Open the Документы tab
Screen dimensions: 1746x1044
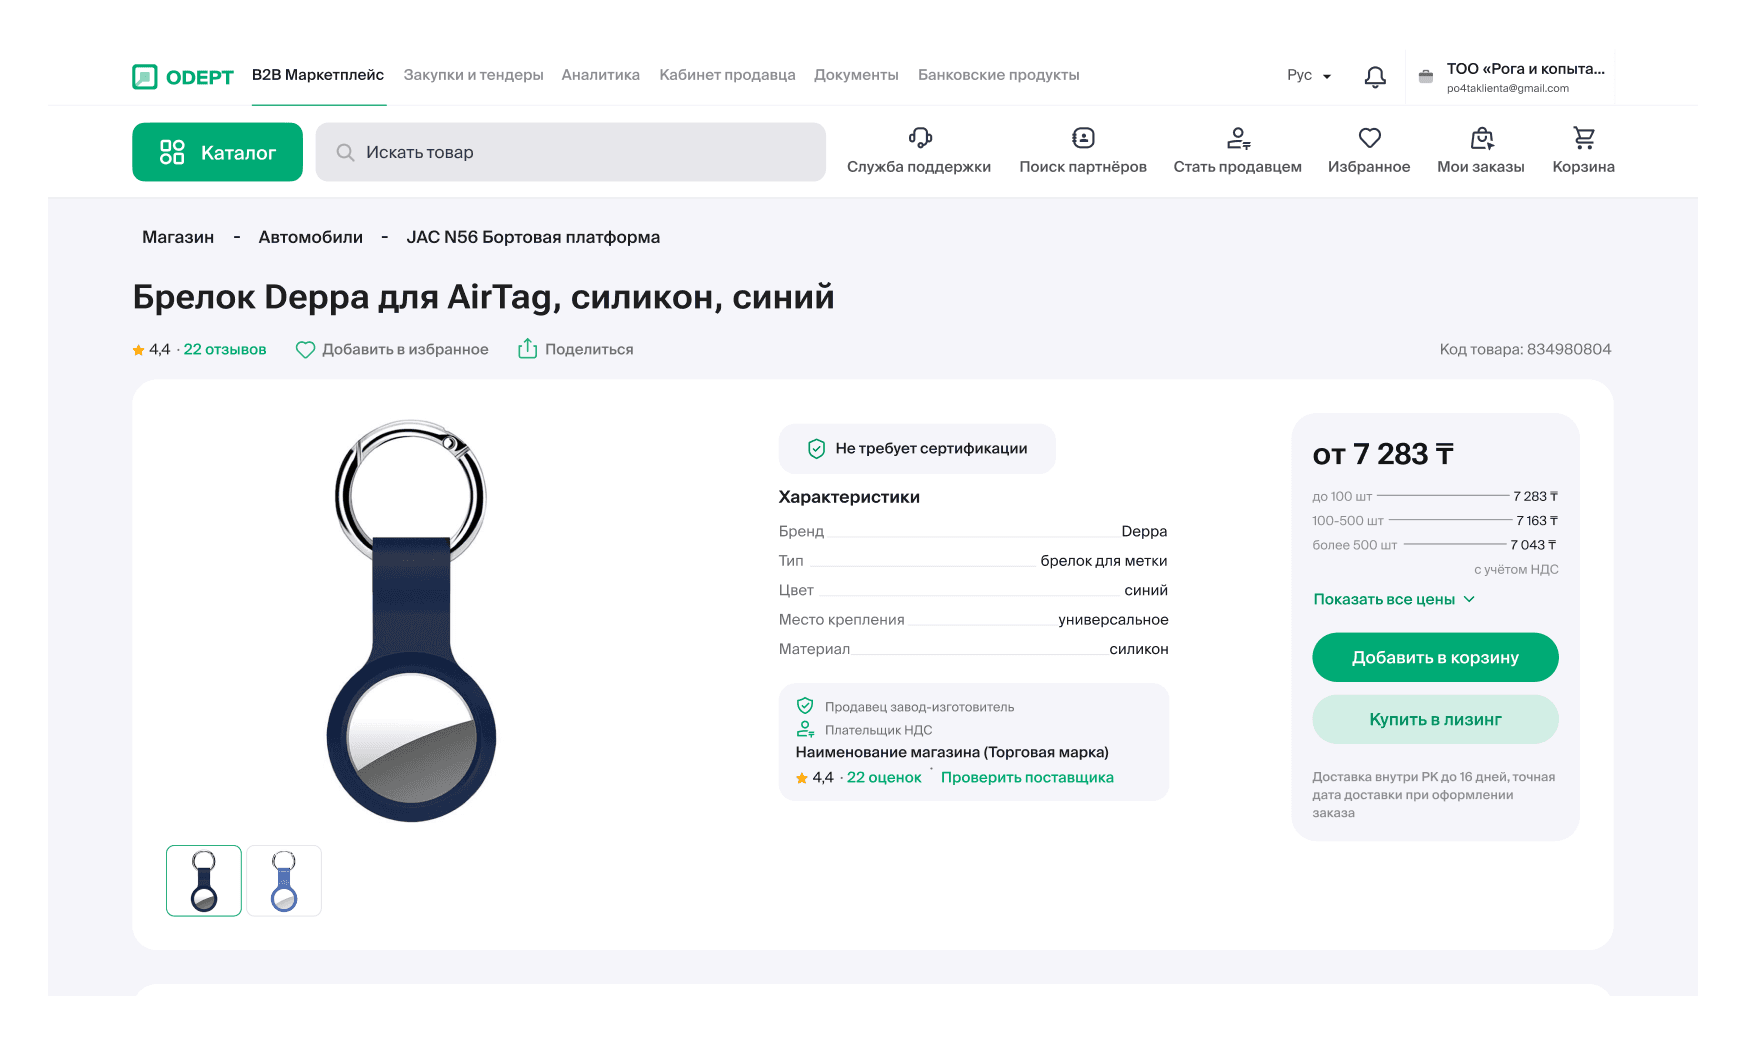[856, 75]
